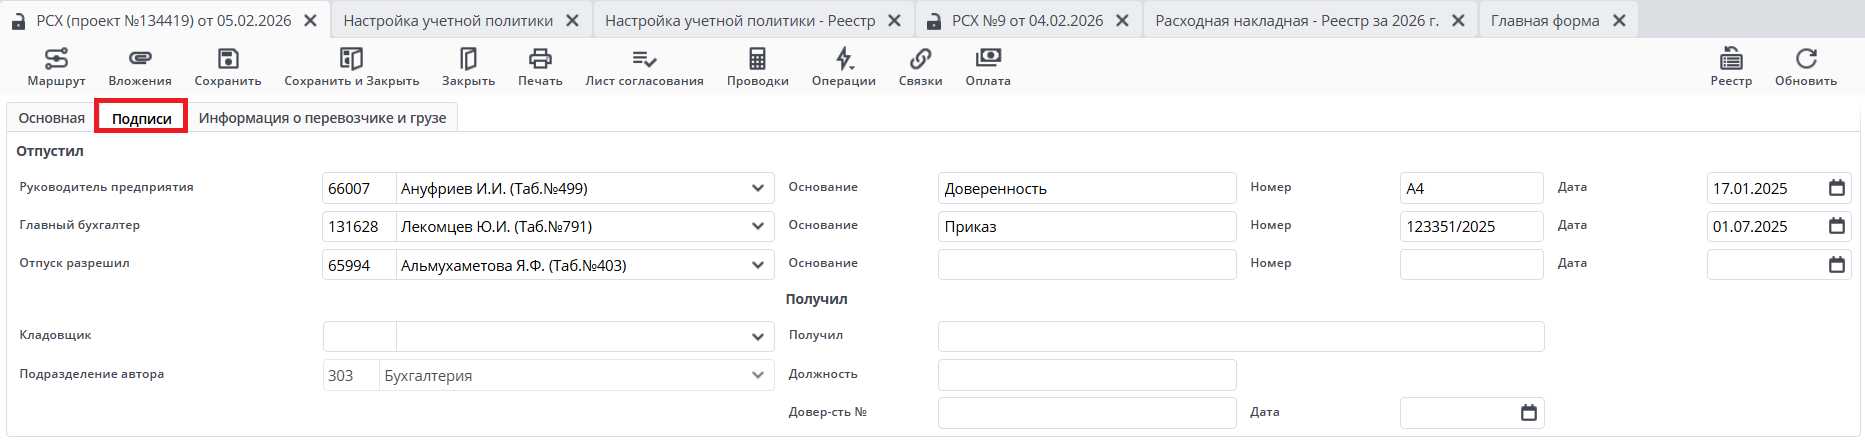
Task: Open the Реестр registry icon
Action: point(1731,59)
